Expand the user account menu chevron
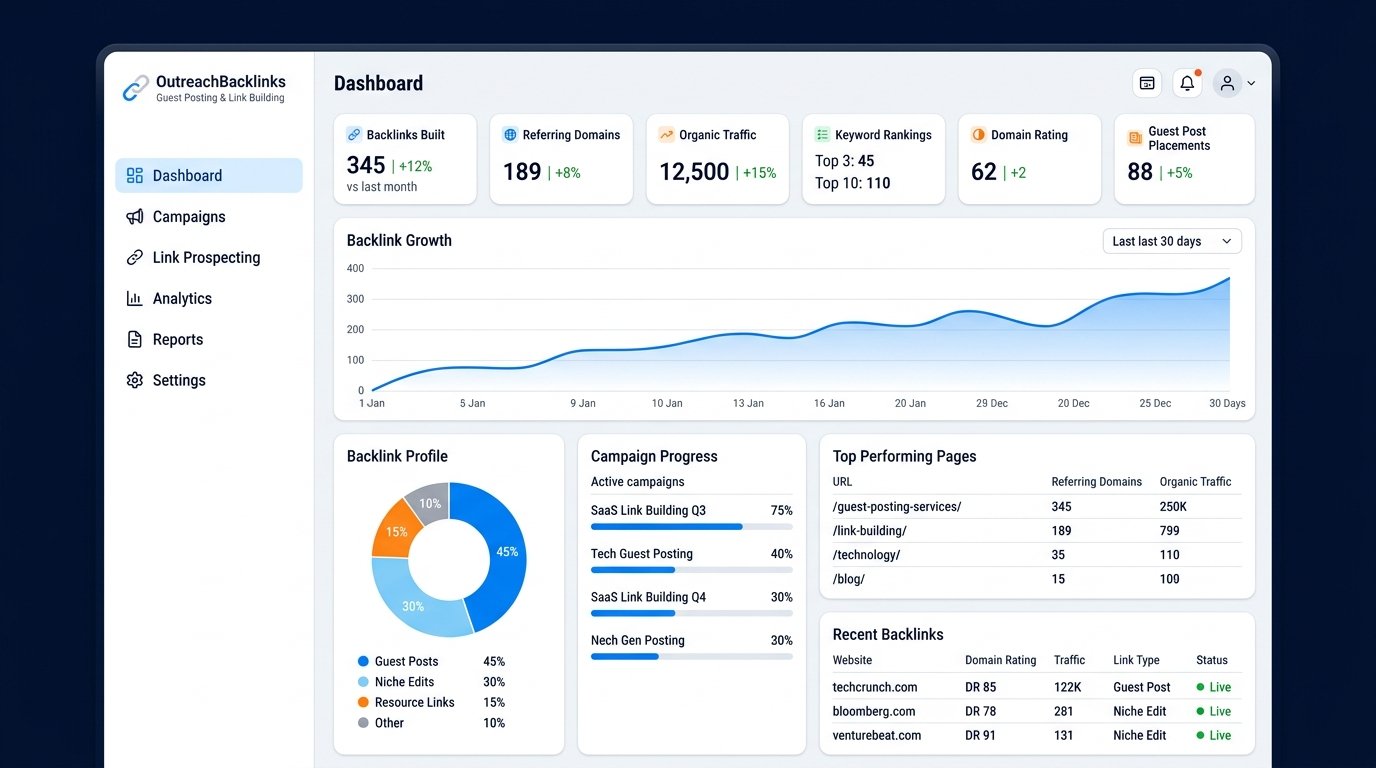This screenshot has width=1376, height=768. [x=1251, y=84]
